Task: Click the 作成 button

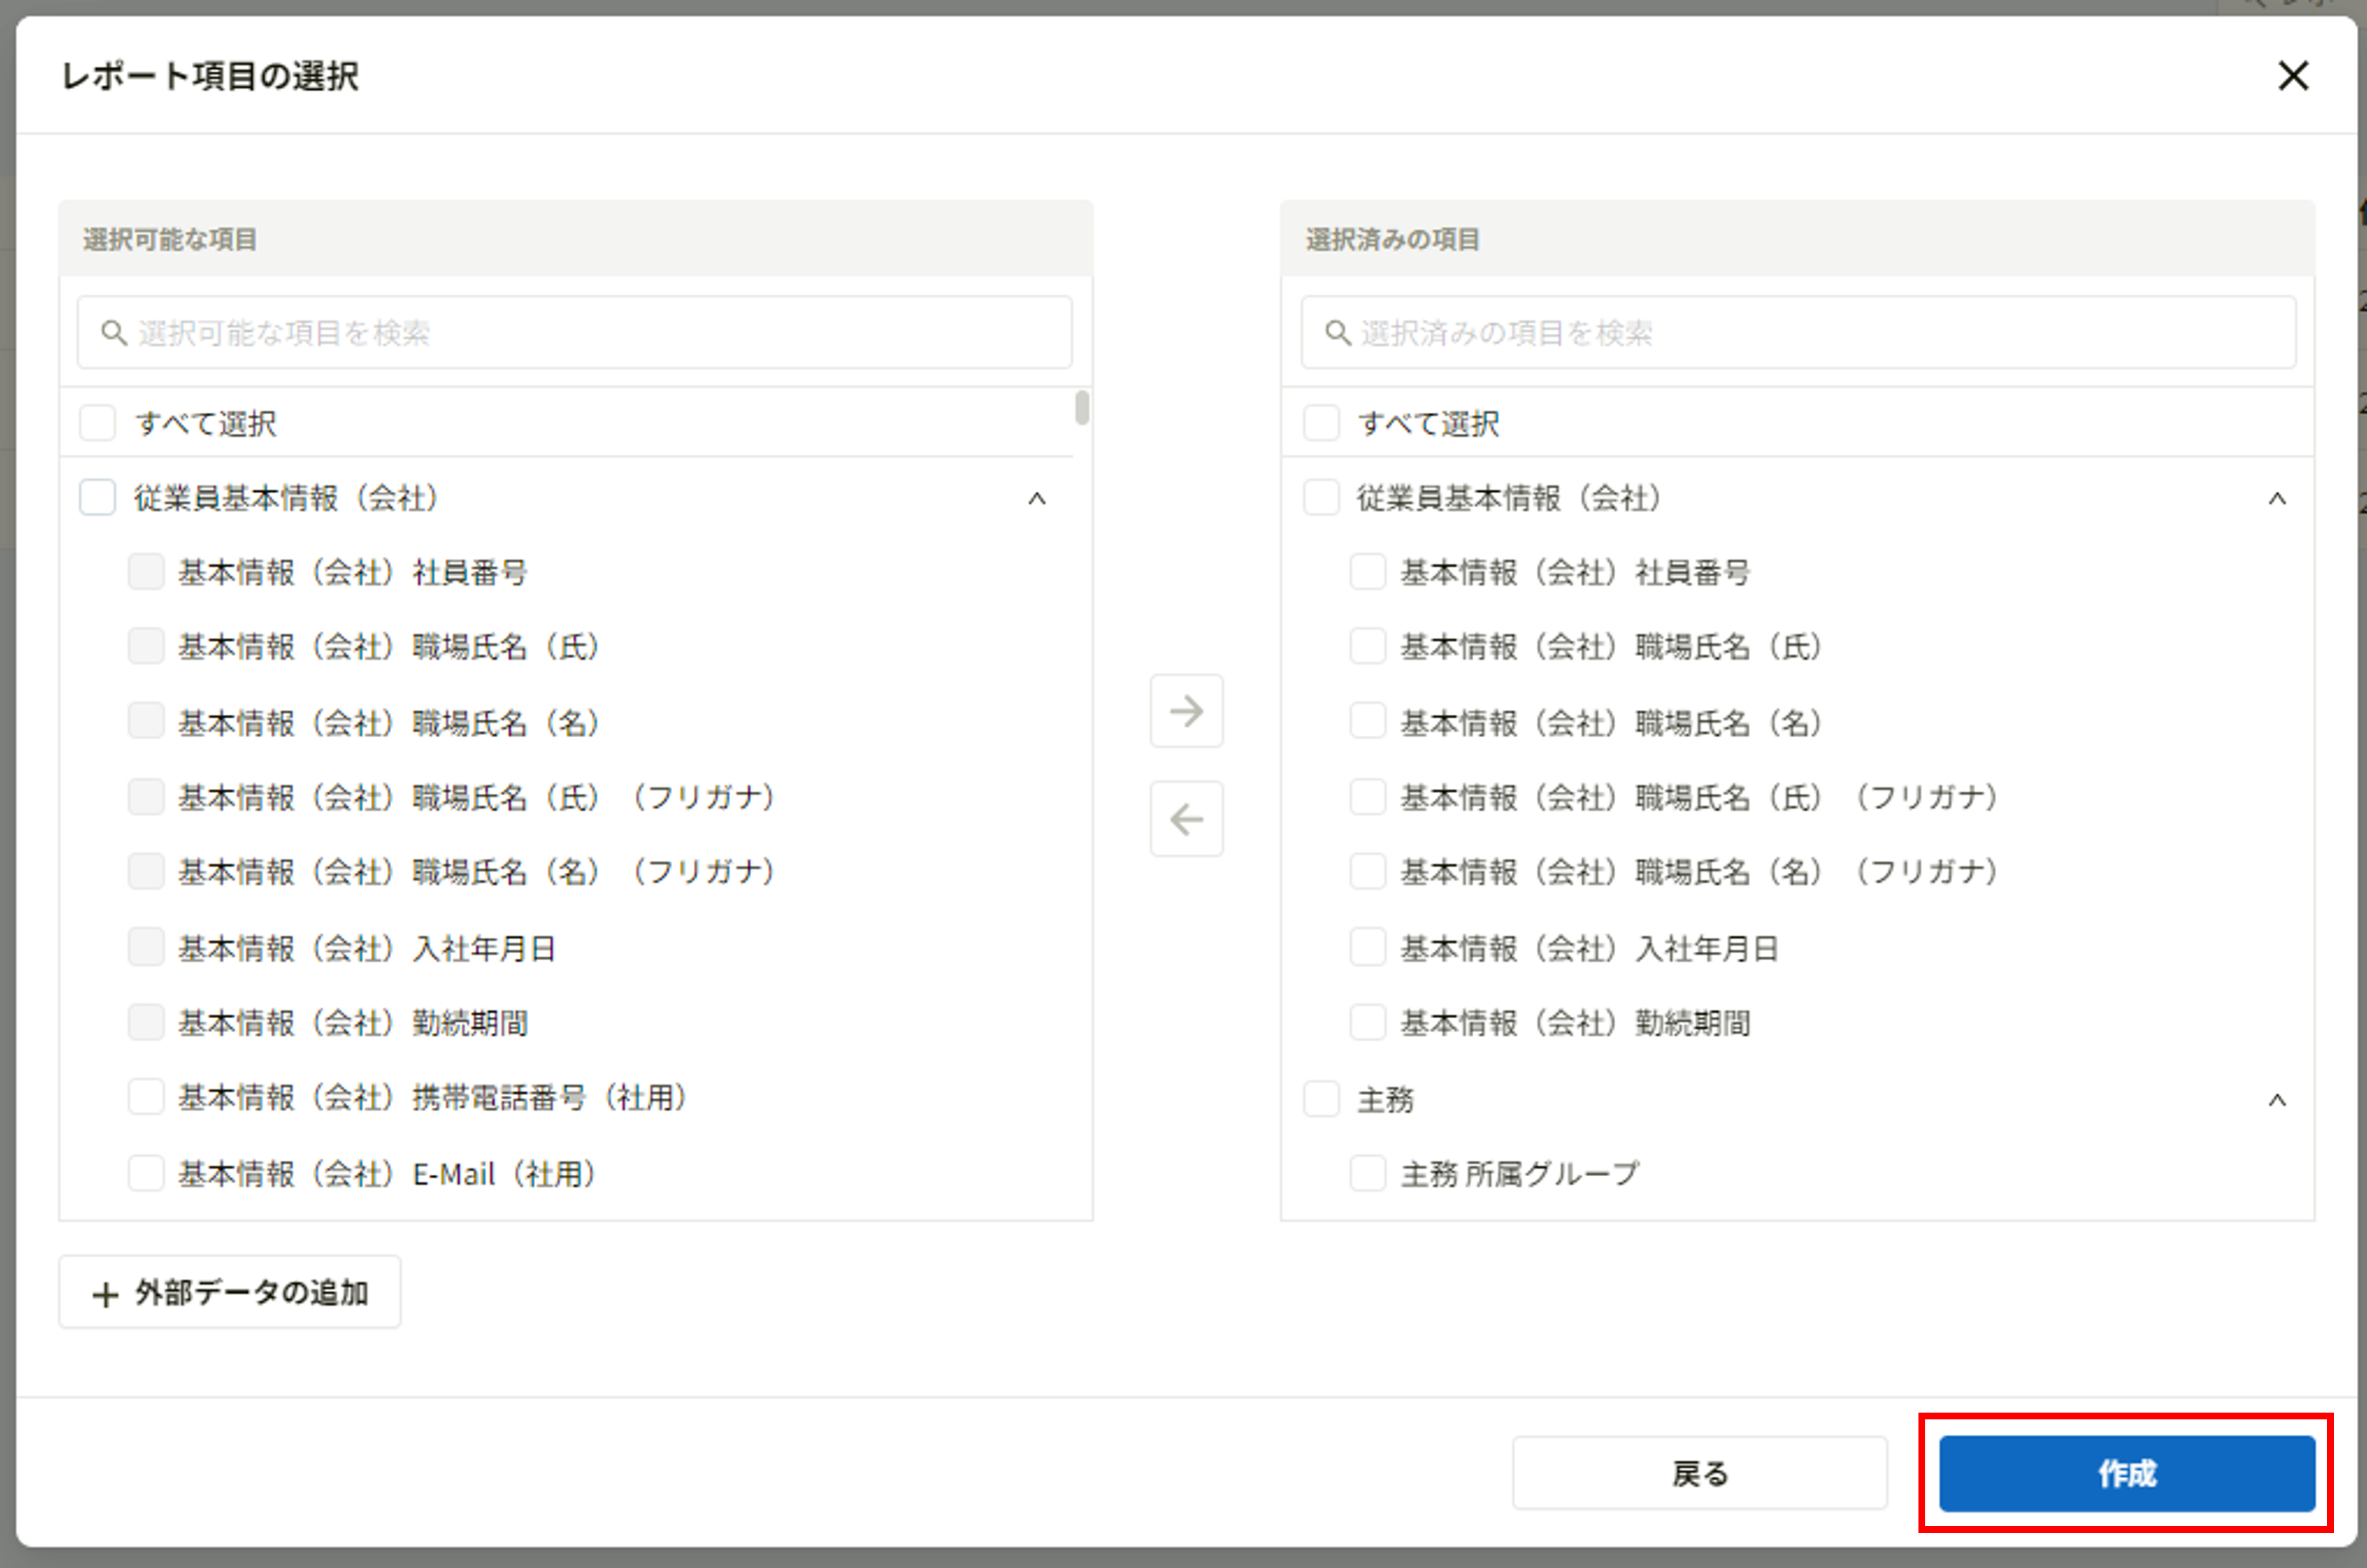Action: coord(2125,1472)
